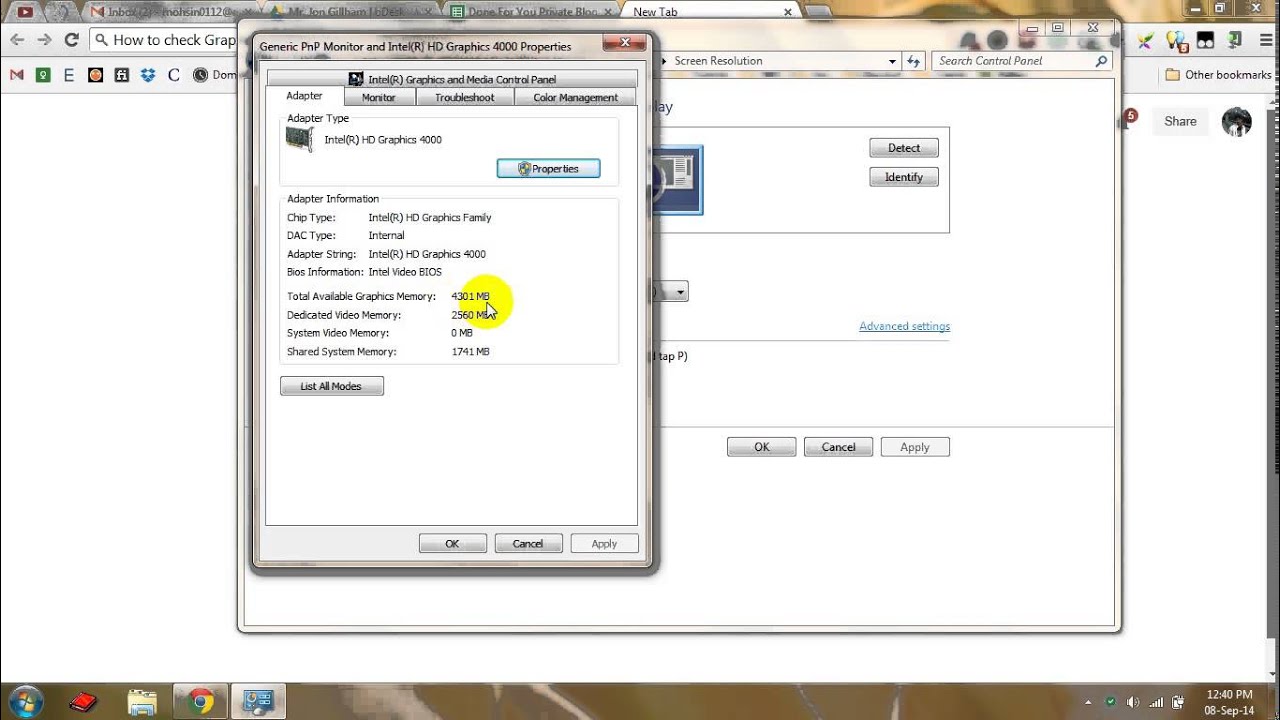Click the volume speaker tray icon
This screenshot has height=720, width=1280.
(x=1133, y=702)
